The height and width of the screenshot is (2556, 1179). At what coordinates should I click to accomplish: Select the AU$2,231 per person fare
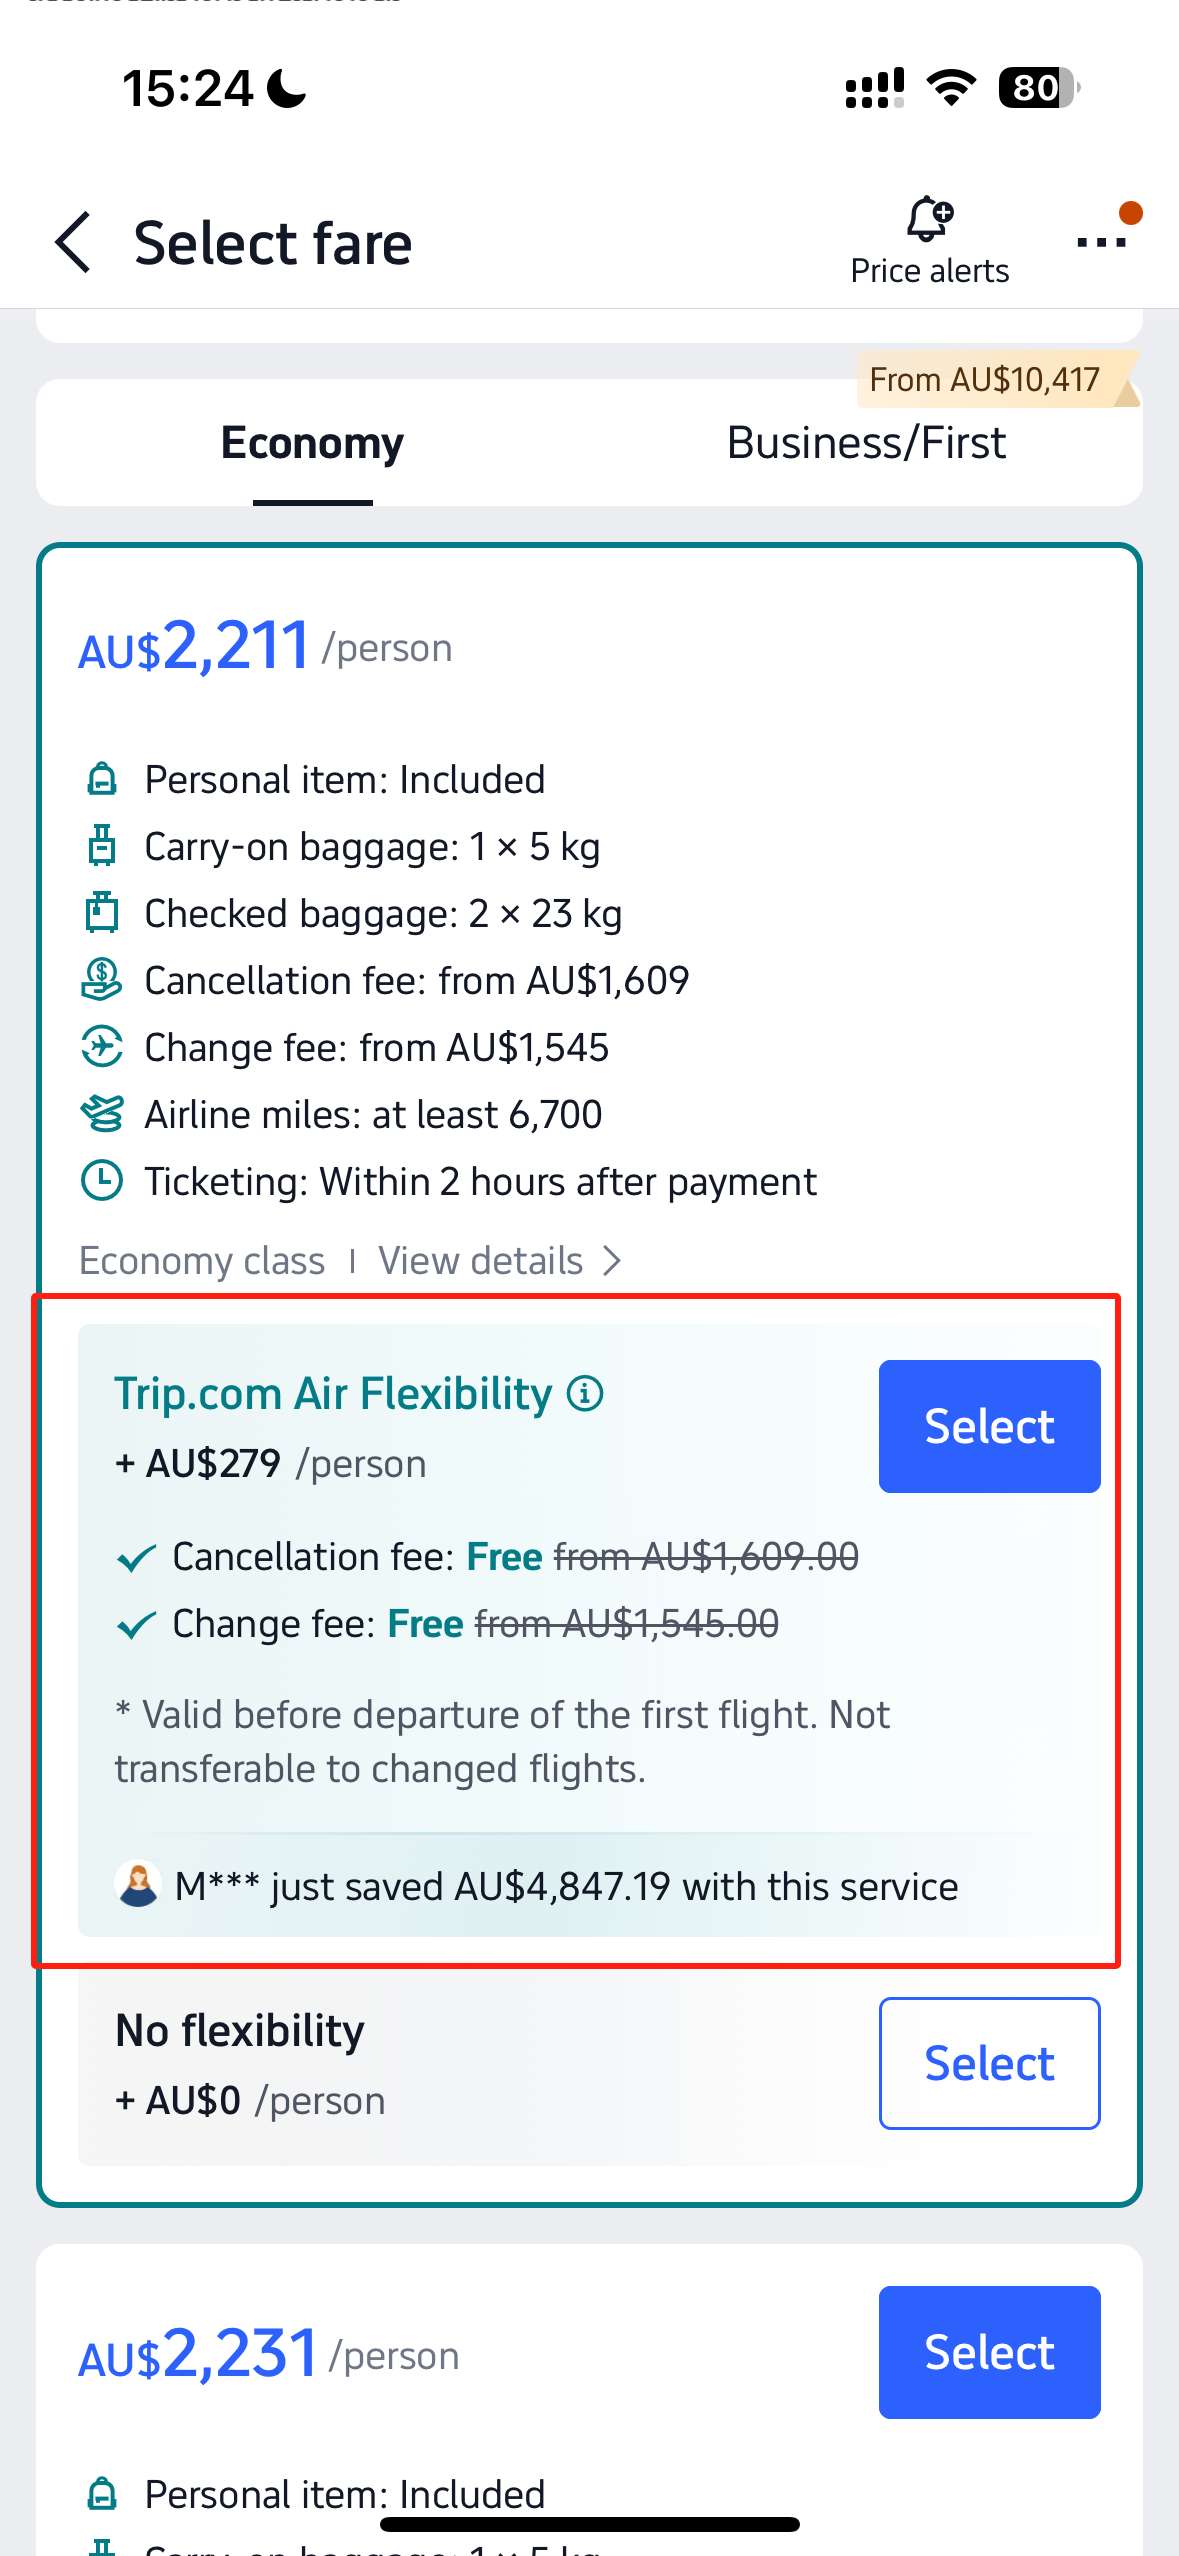[x=988, y=2351]
